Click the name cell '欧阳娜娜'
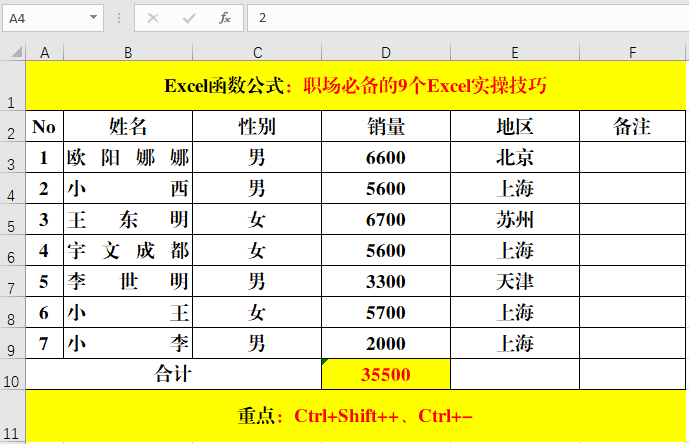Image resolution: width=689 pixels, height=444 pixels. [128, 157]
